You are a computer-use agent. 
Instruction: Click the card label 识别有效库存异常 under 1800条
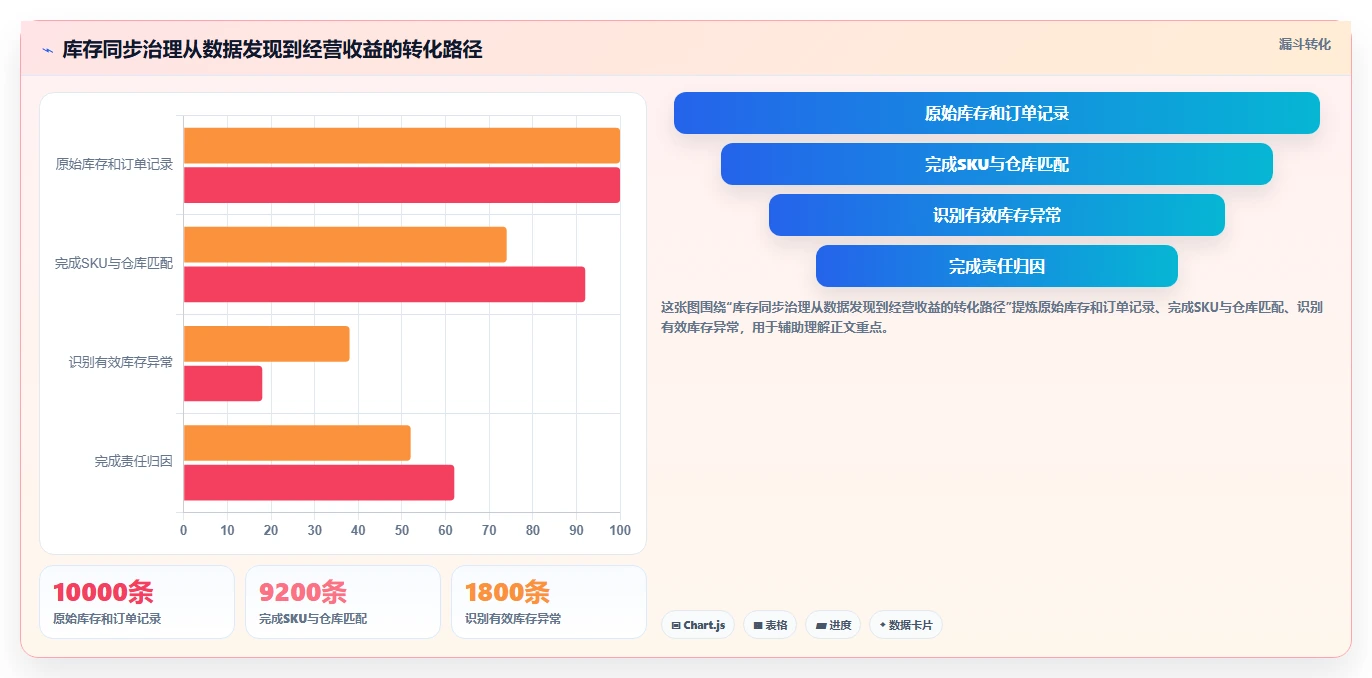(513, 619)
